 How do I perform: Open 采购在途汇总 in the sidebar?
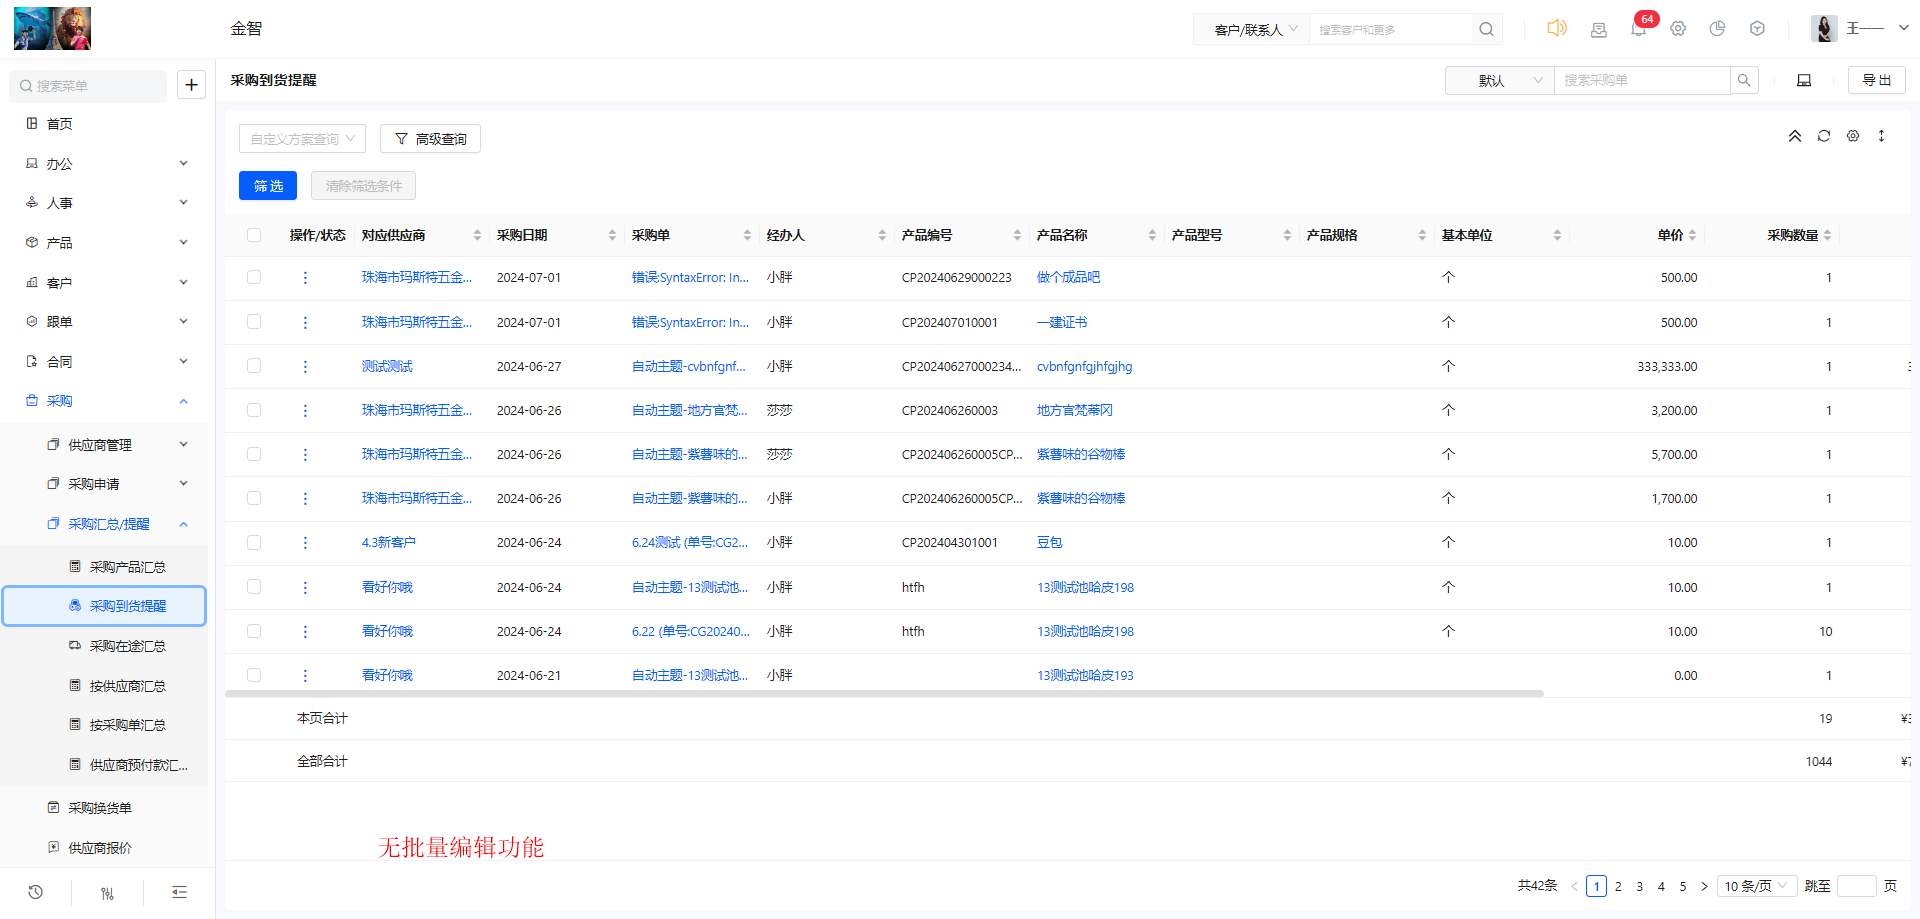[127, 646]
